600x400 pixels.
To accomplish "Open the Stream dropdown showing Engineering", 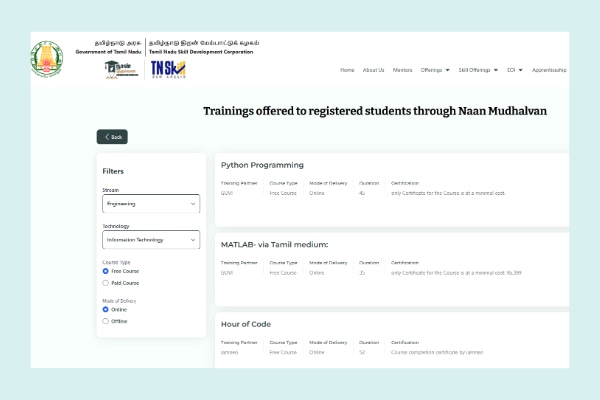I will click(151, 204).
